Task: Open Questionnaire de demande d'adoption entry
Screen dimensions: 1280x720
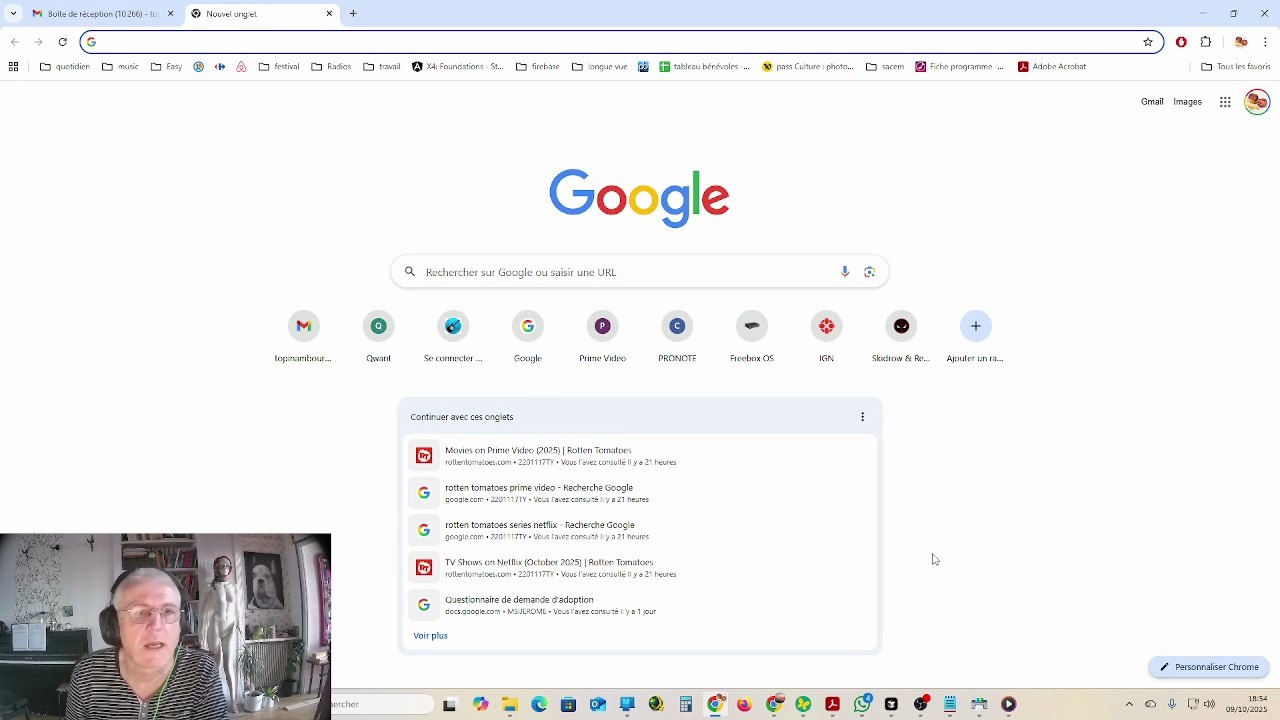Action: coord(640,605)
